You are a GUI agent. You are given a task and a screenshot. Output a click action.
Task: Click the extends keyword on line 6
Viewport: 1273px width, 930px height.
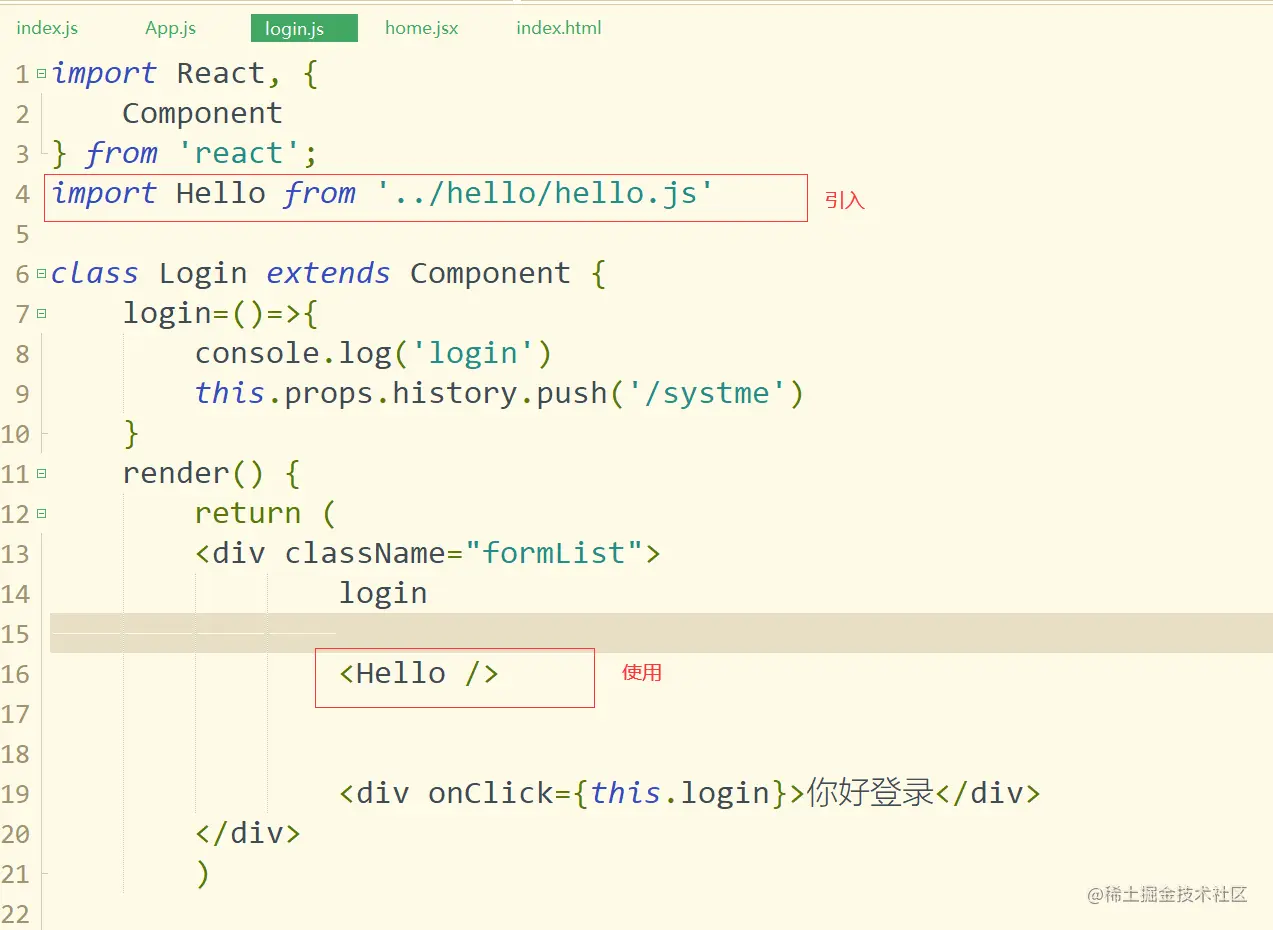328,273
